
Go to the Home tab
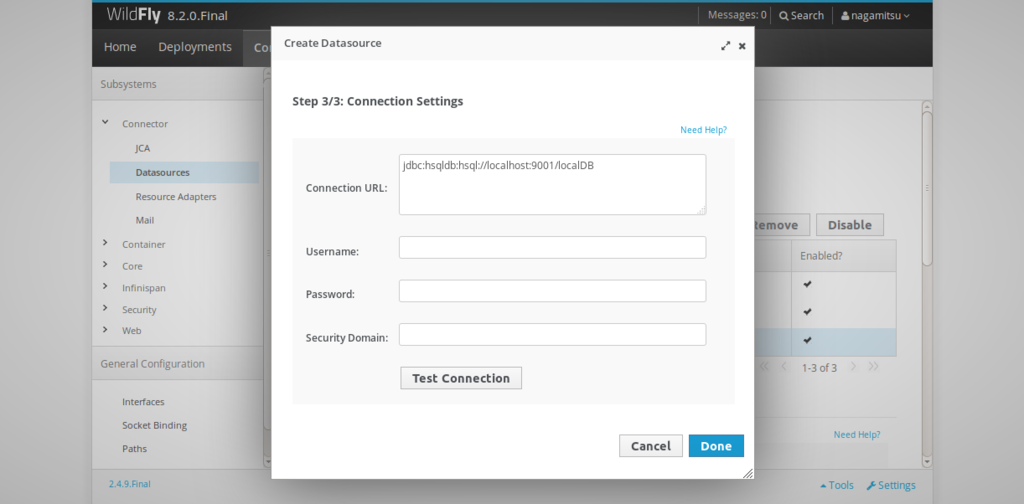[120, 47]
